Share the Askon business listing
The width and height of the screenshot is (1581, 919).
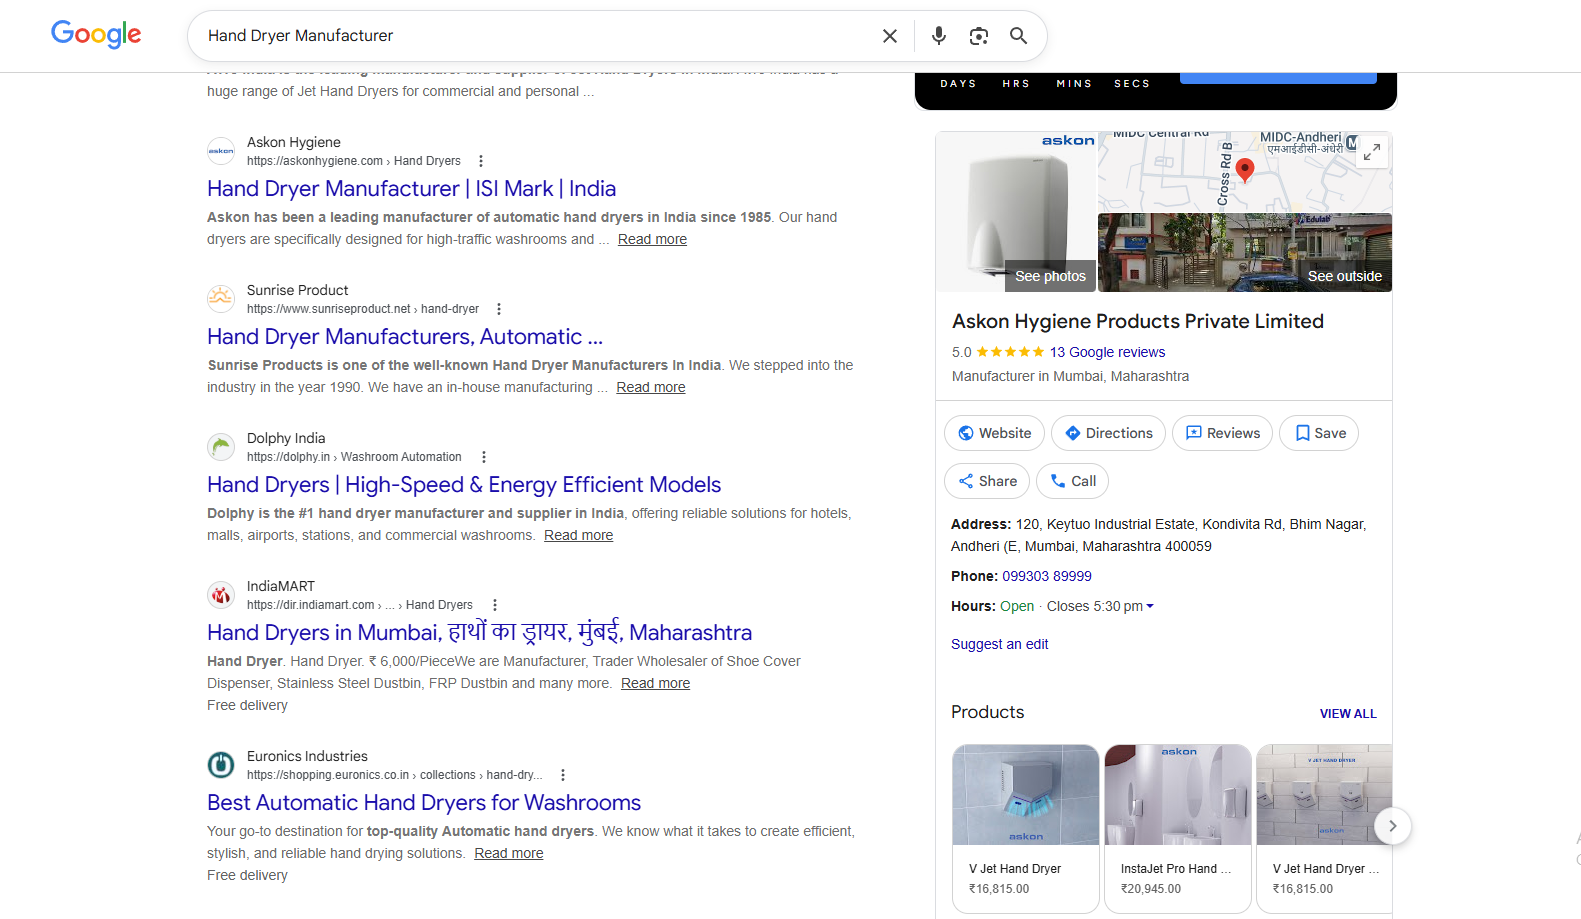click(x=987, y=481)
